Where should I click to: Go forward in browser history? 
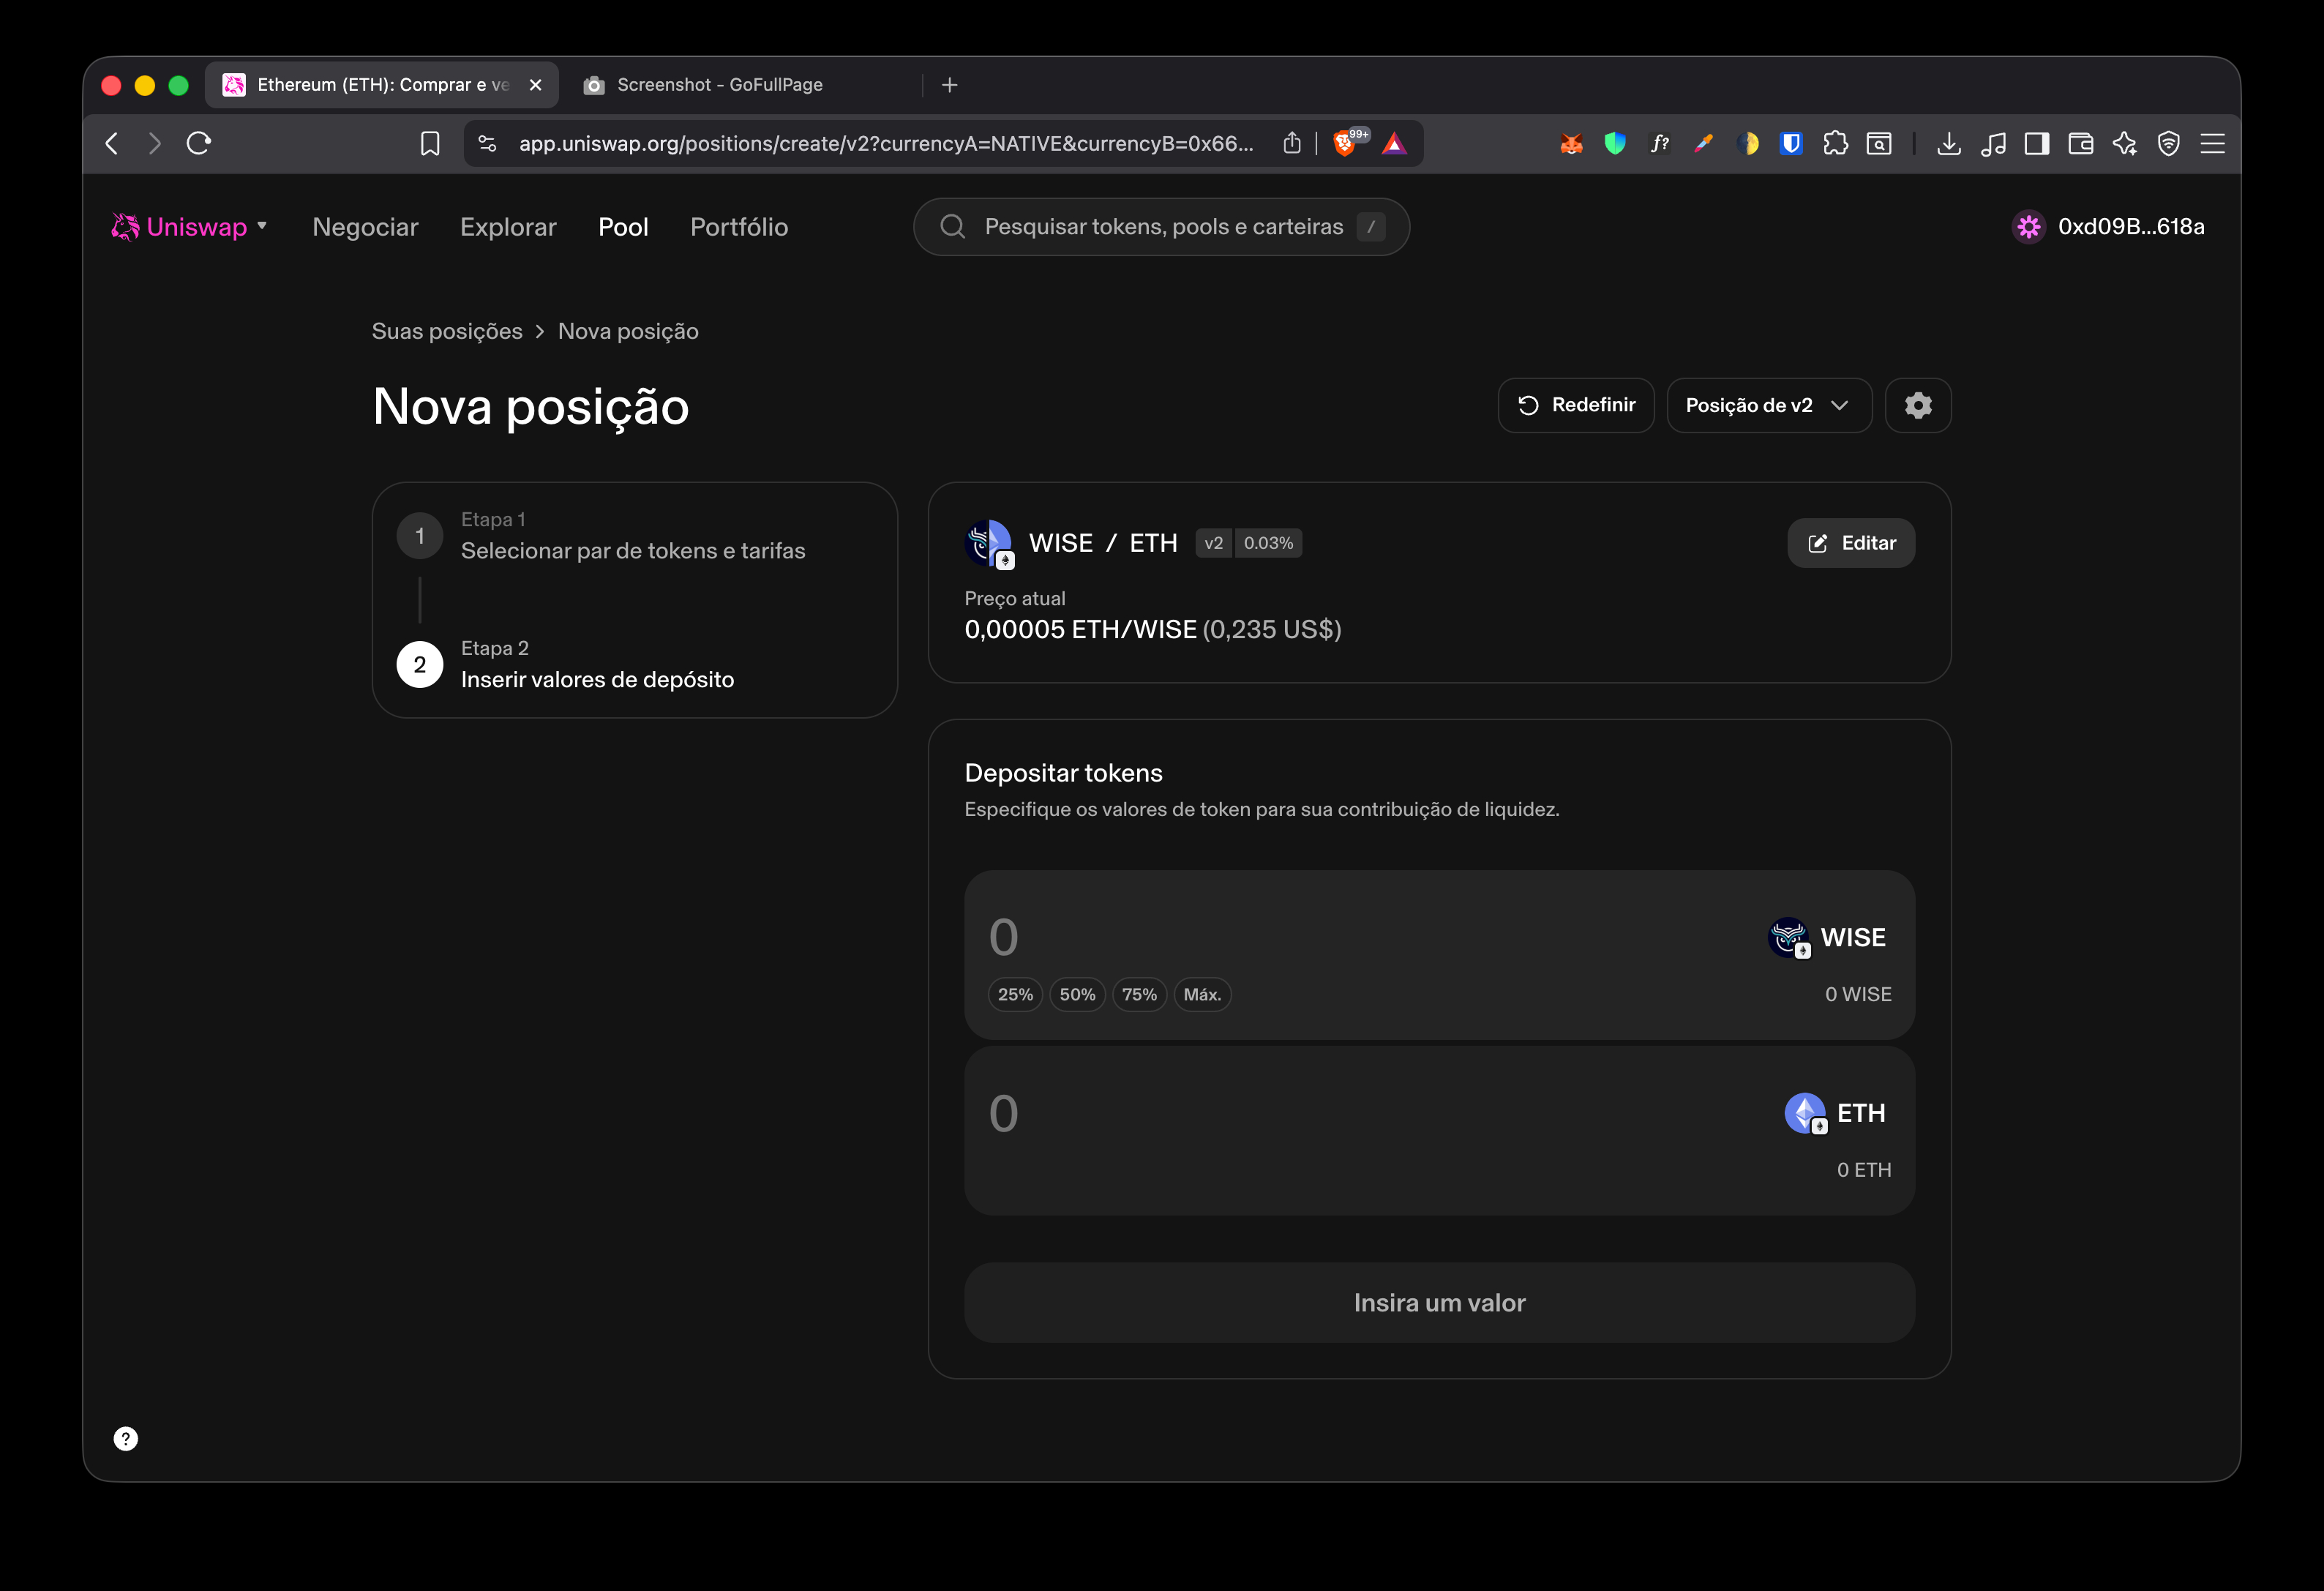(x=154, y=143)
